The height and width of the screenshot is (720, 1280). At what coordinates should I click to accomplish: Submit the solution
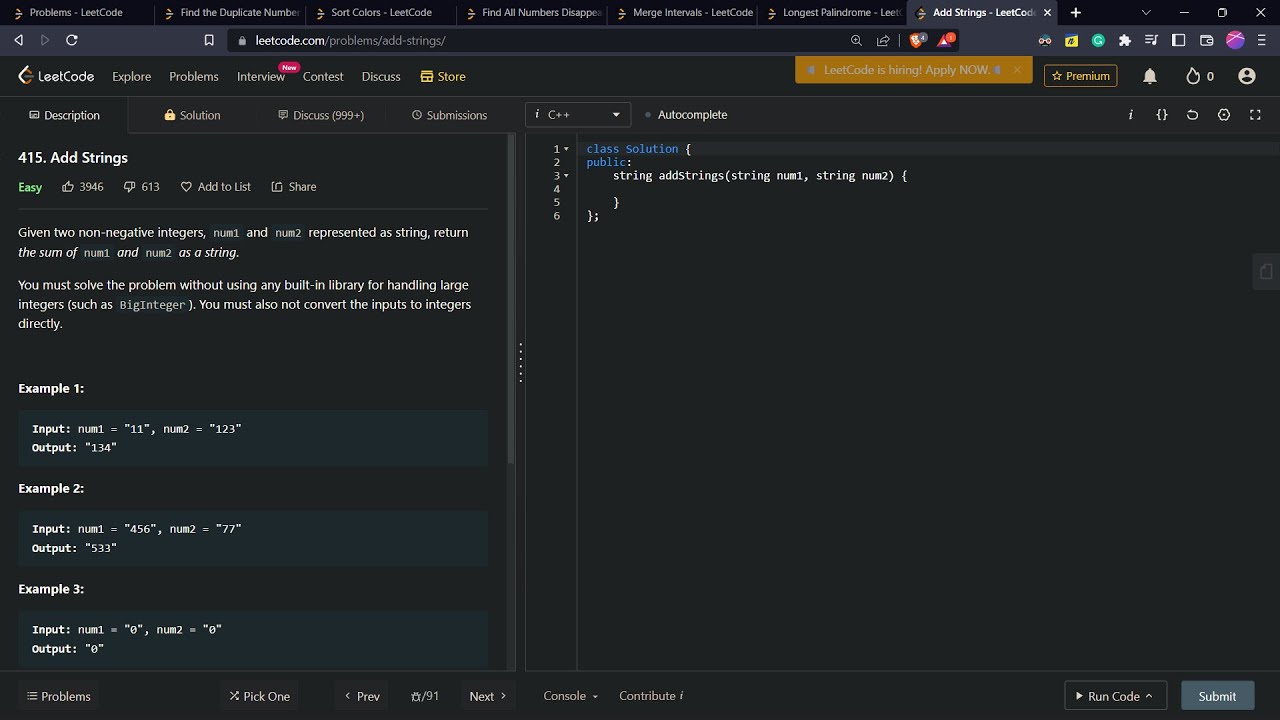(x=1216, y=696)
